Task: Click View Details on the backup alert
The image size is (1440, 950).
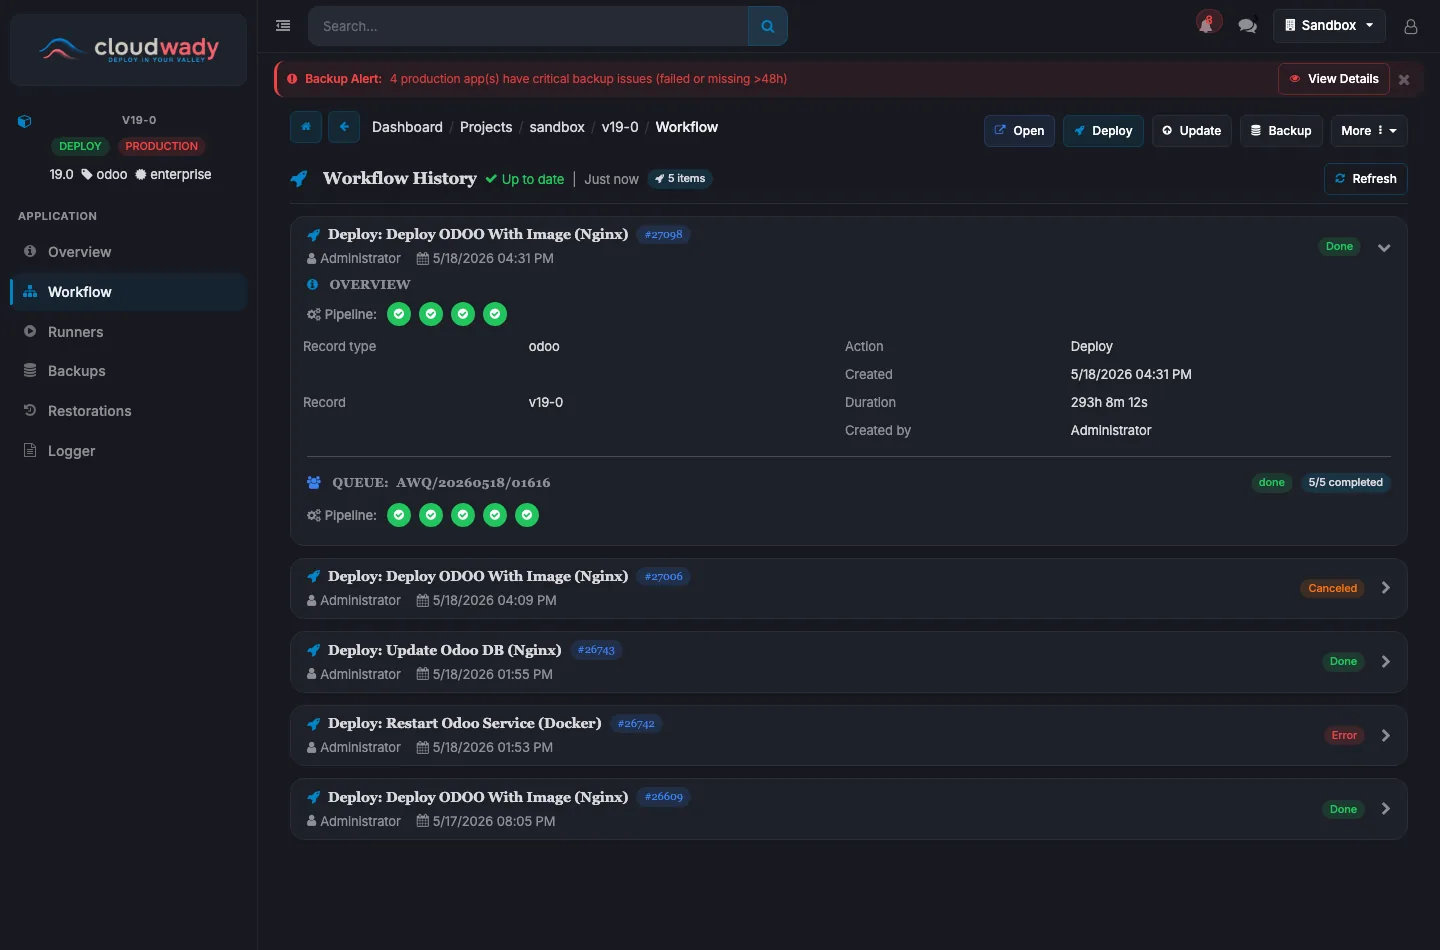Action: pos(1334,79)
